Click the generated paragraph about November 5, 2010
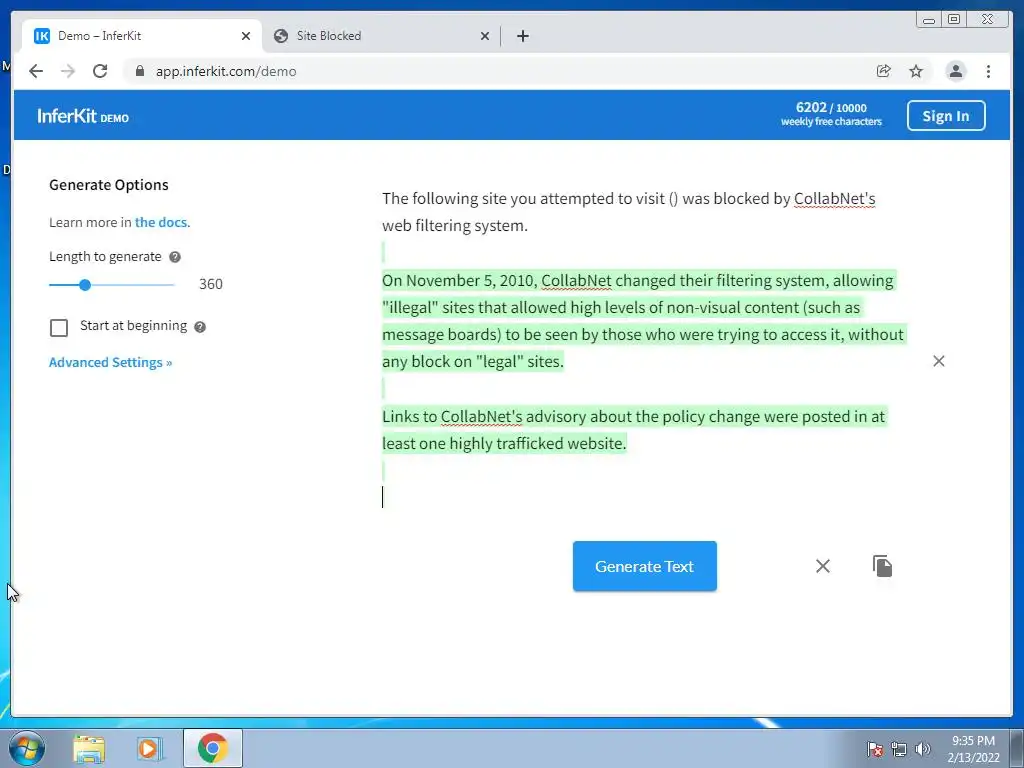This screenshot has width=1024, height=768. coord(643,321)
